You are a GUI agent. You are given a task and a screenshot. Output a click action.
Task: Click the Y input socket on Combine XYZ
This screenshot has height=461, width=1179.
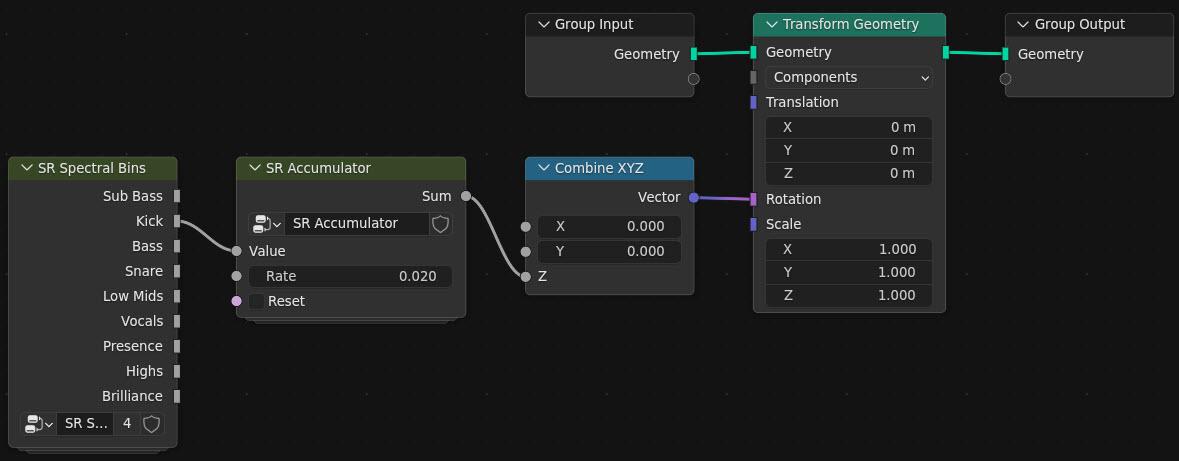pos(526,251)
